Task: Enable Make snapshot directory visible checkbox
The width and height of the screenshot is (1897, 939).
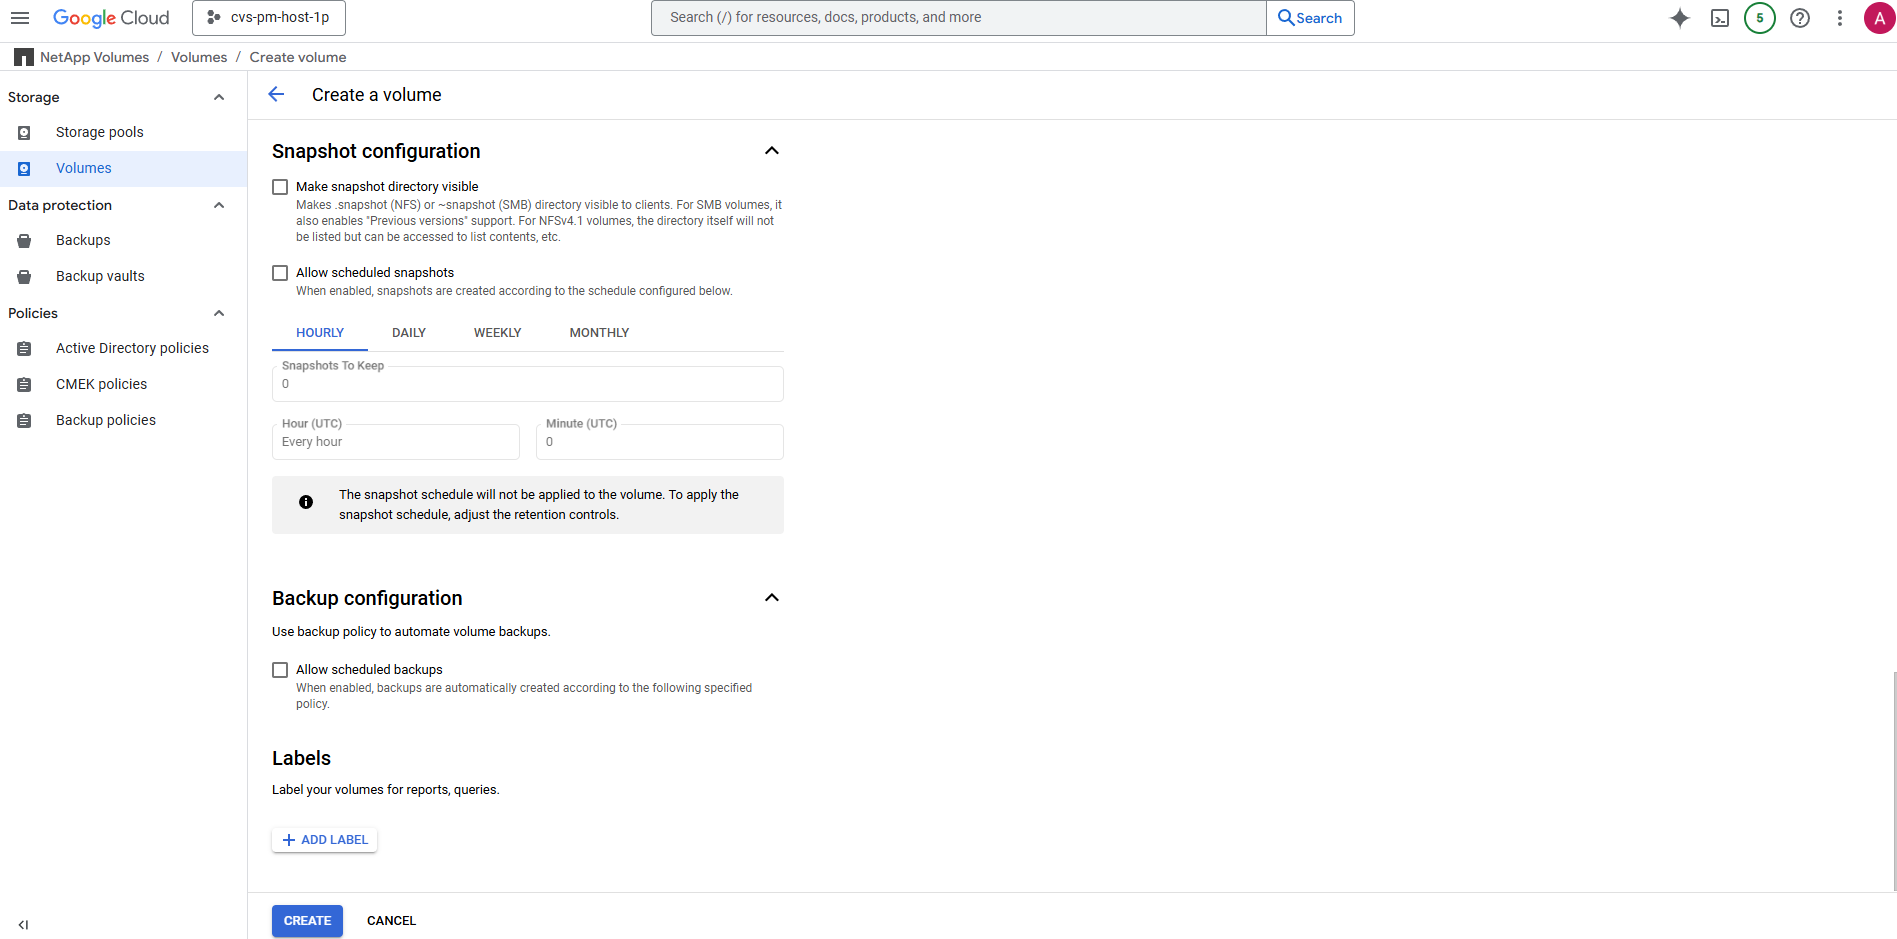Action: [280, 187]
